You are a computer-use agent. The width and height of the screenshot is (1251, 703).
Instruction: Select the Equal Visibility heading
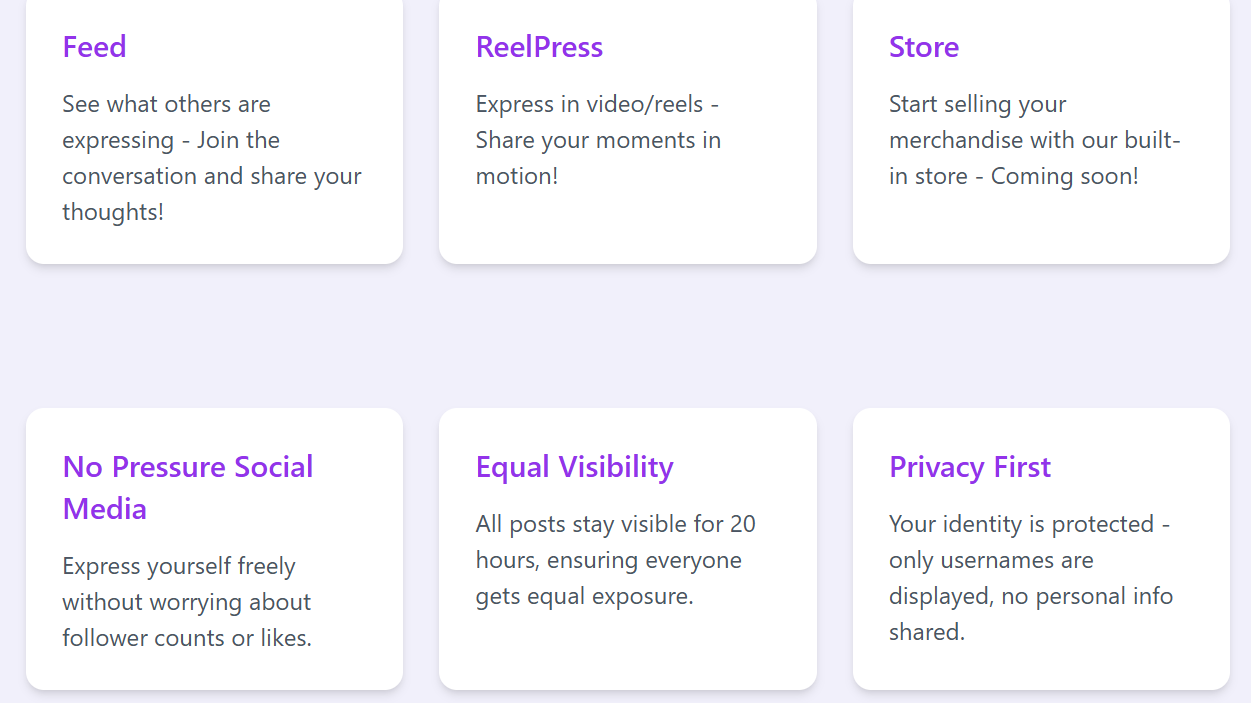click(x=575, y=467)
